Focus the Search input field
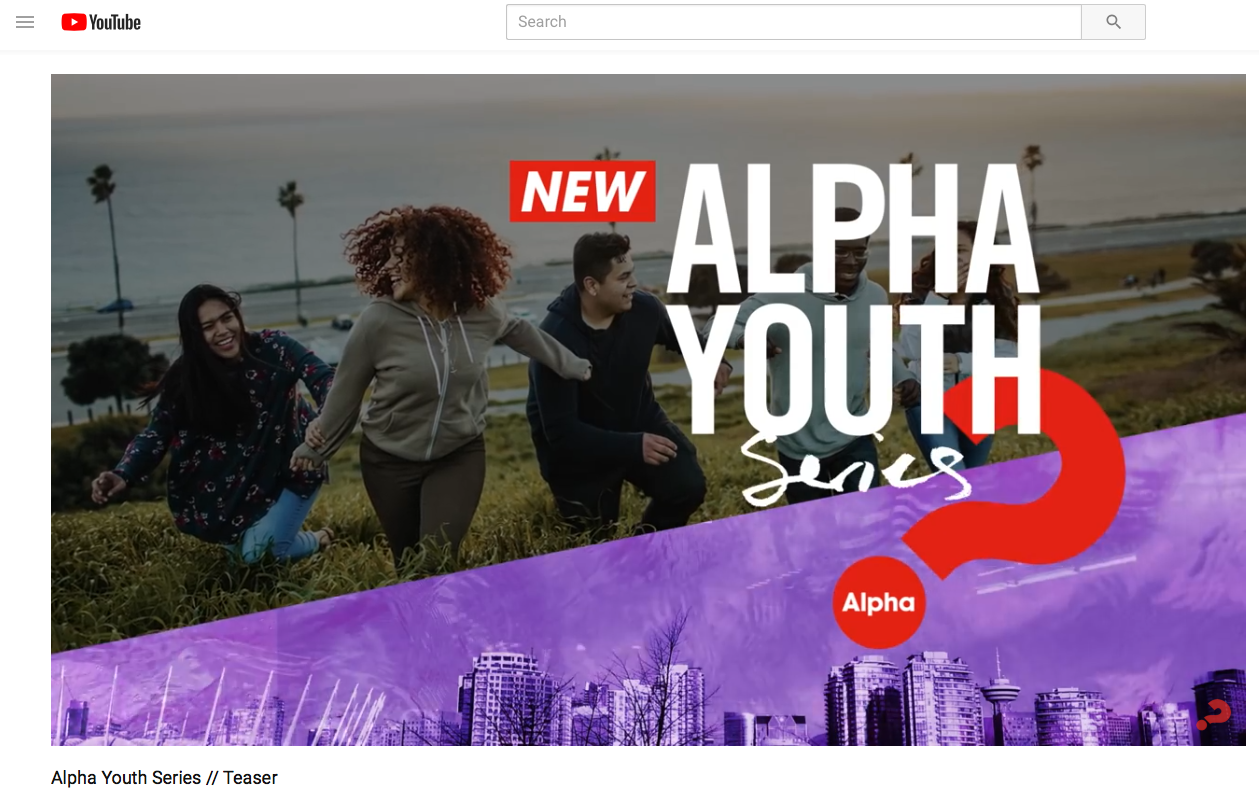Image resolution: width=1259 pixels, height=797 pixels. coord(793,22)
